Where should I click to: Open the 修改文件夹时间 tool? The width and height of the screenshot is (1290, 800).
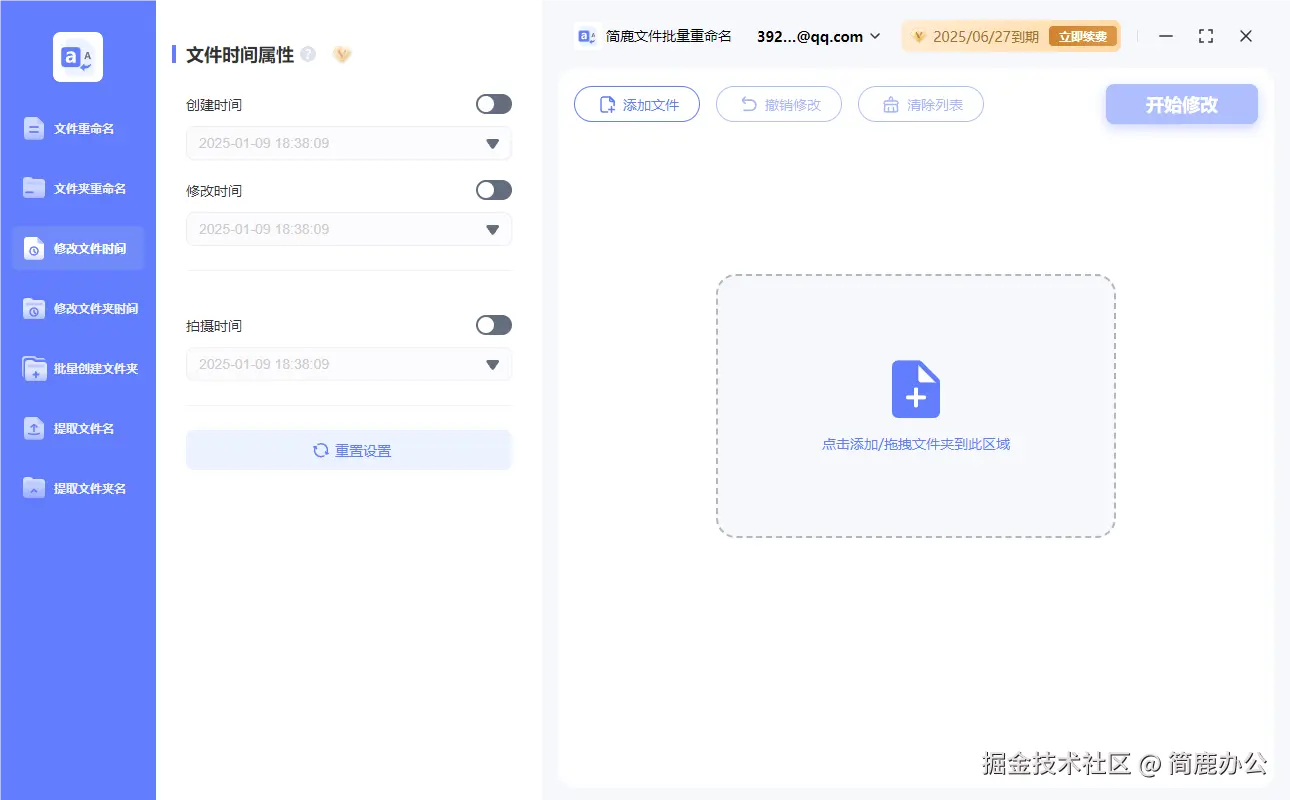[78, 308]
